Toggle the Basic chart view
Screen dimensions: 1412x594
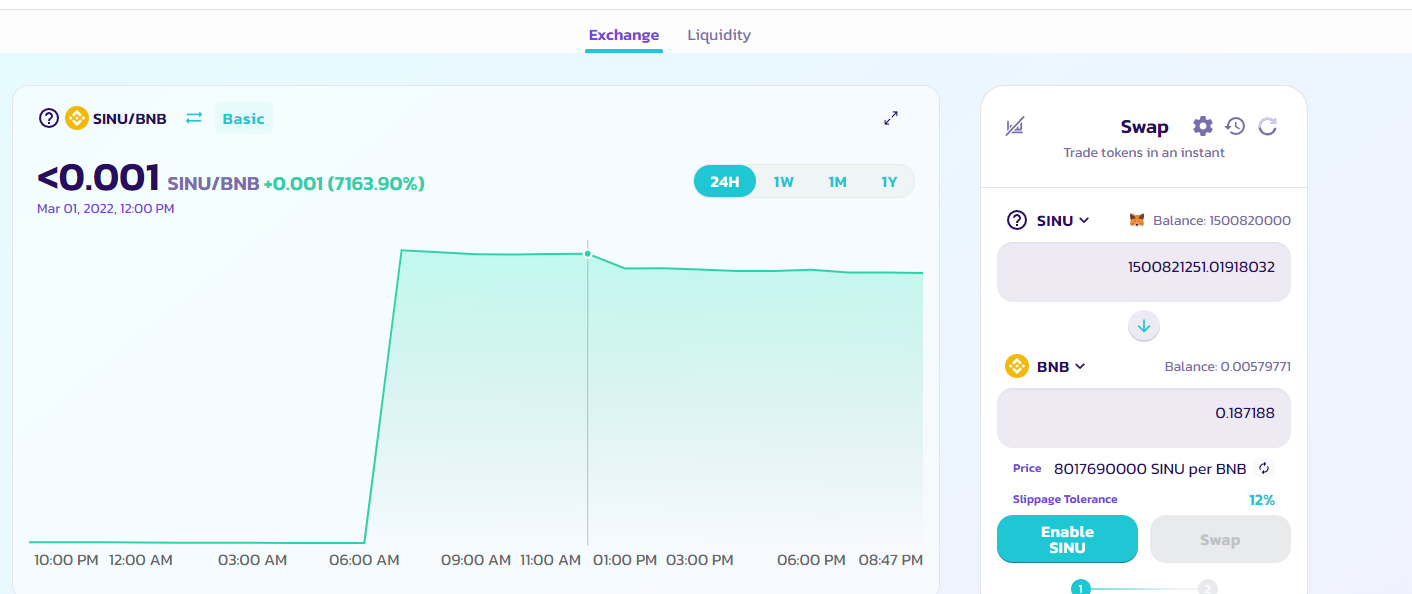point(243,118)
